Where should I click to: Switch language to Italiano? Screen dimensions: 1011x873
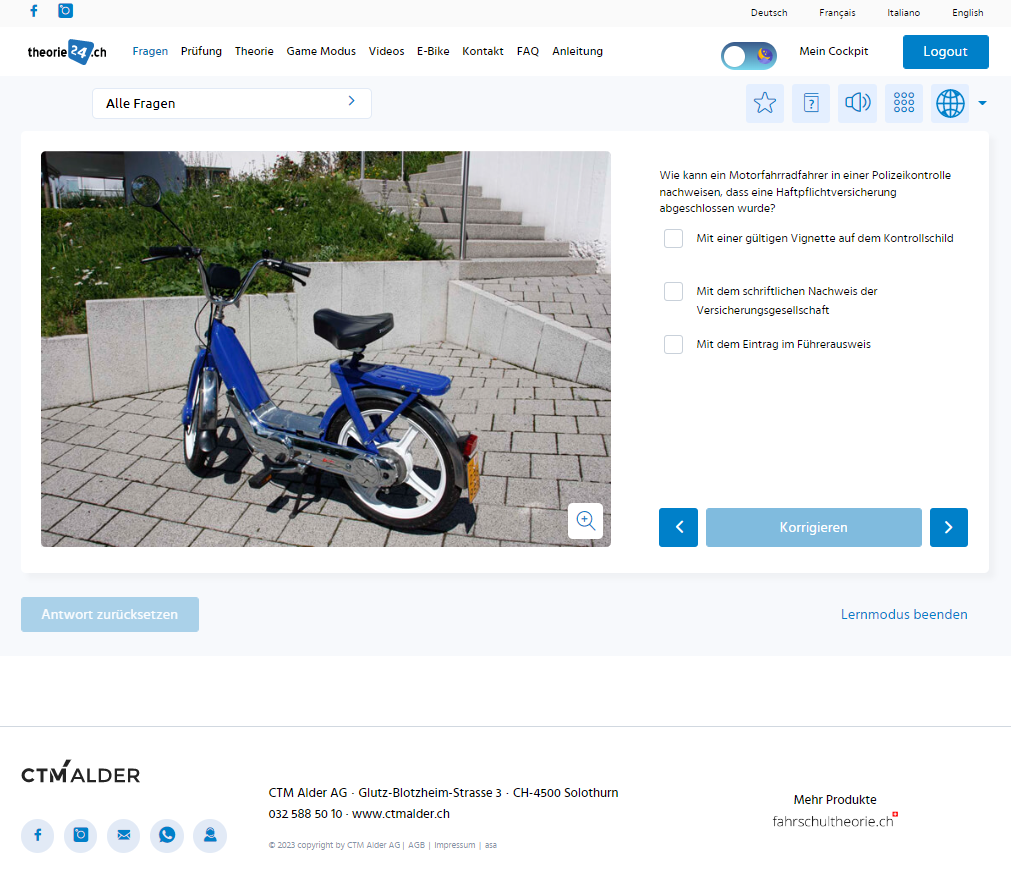point(903,13)
